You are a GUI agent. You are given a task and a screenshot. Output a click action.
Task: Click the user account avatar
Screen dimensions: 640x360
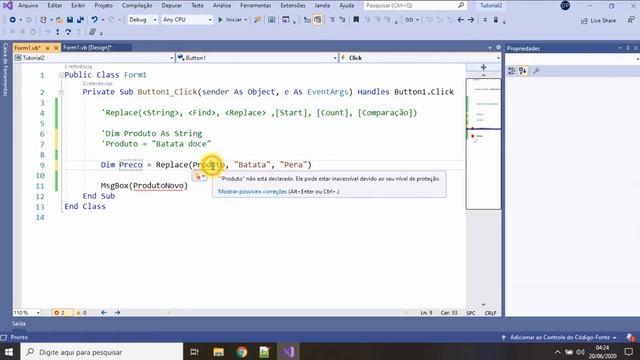(x=565, y=5)
